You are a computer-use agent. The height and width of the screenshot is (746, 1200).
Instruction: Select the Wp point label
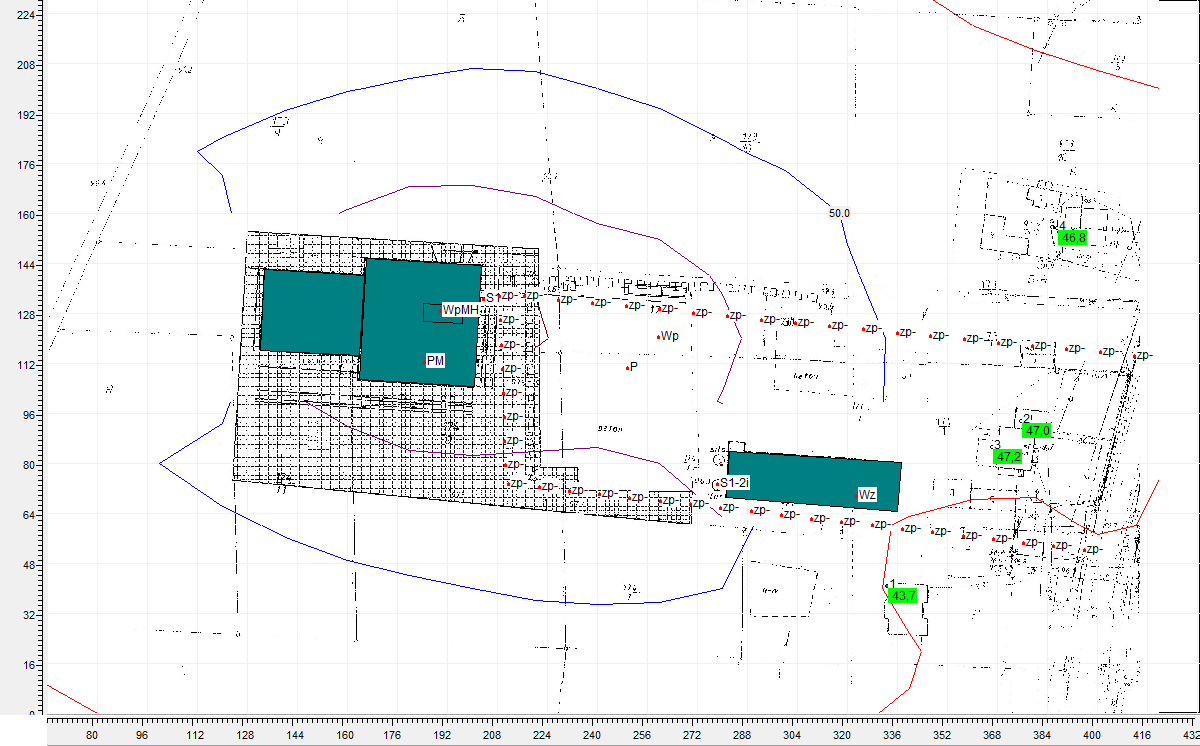(x=669, y=335)
